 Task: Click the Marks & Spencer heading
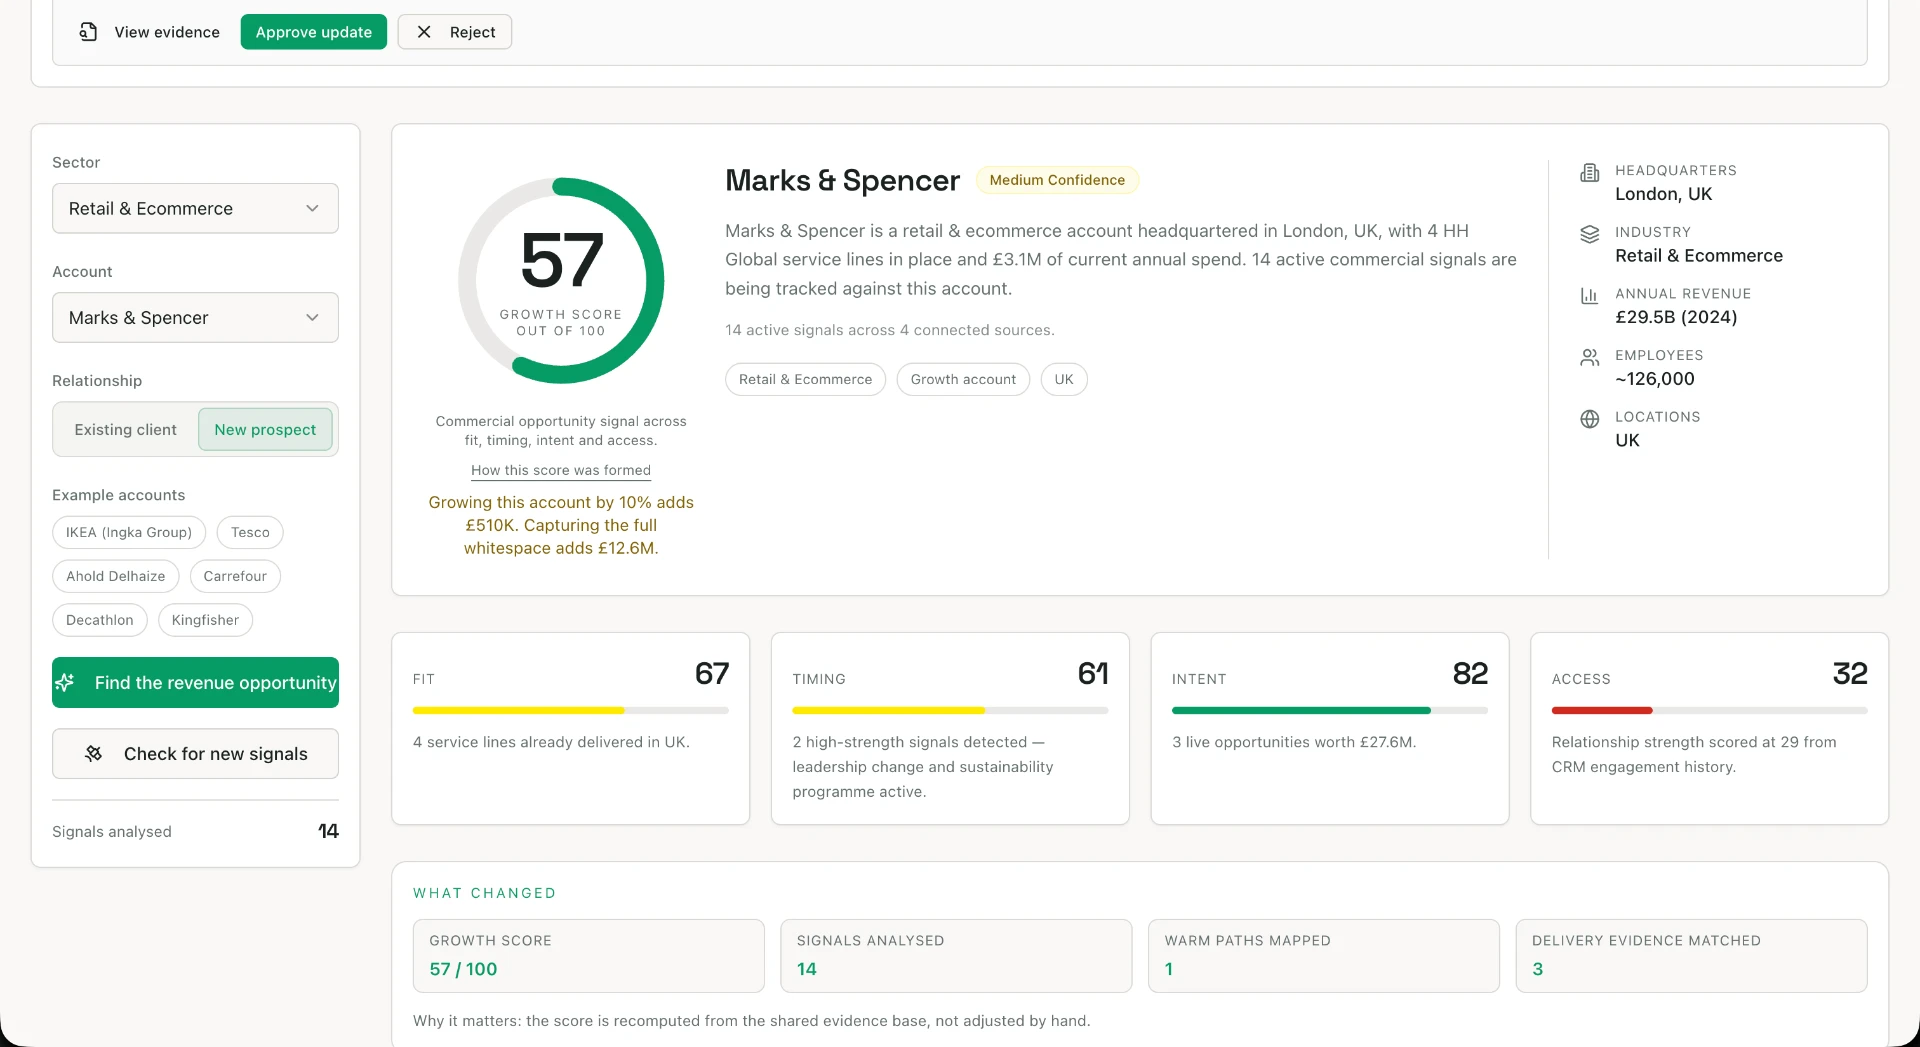click(842, 180)
